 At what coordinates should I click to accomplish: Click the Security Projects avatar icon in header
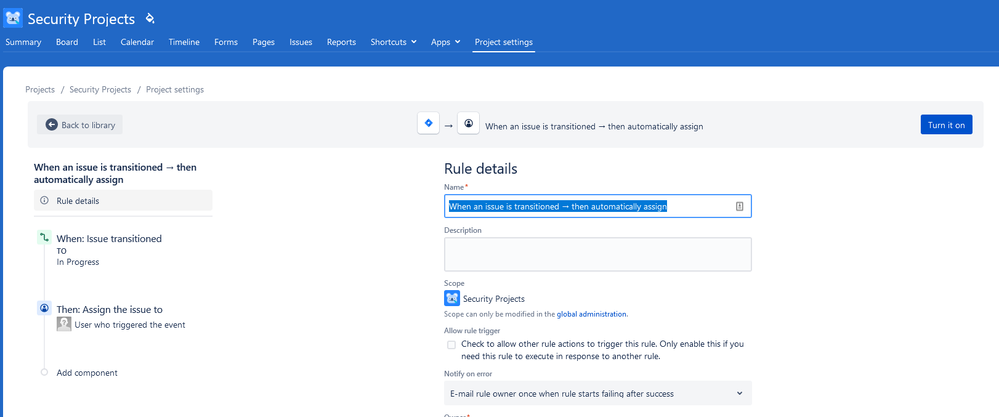[x=13, y=18]
